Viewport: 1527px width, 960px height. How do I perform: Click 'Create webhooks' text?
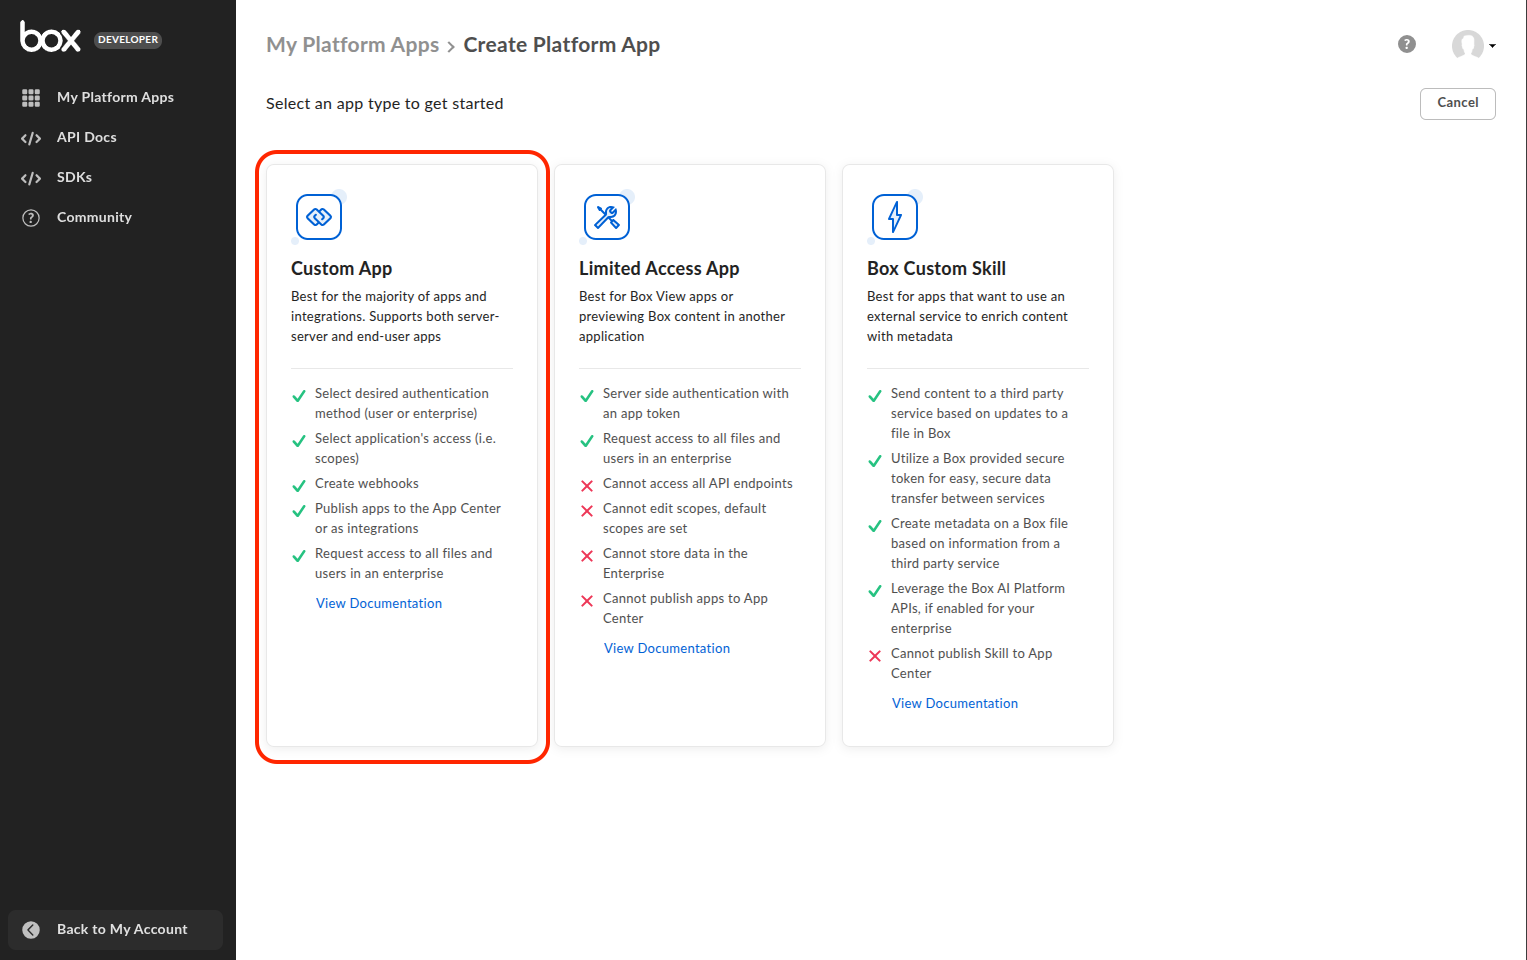[x=367, y=483]
